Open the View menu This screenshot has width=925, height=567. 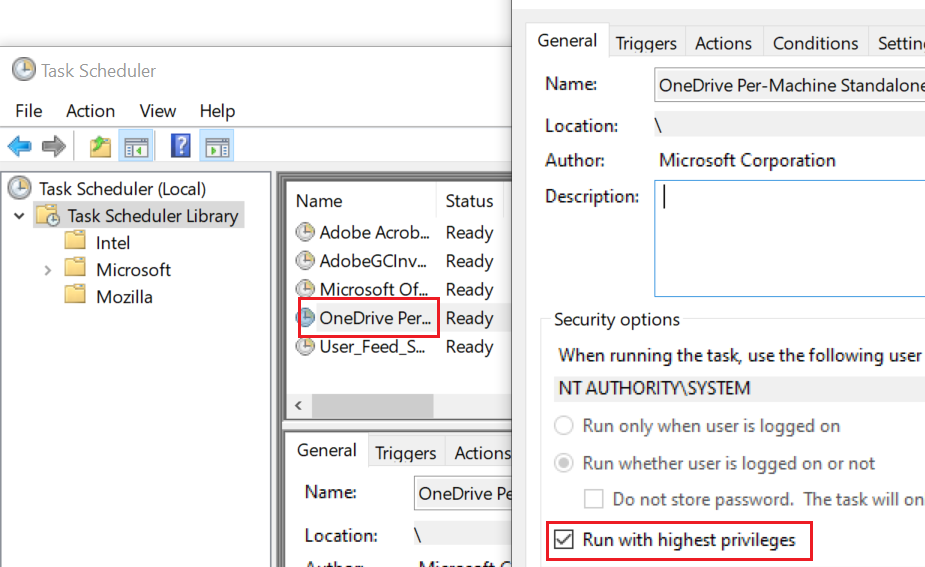(x=158, y=111)
